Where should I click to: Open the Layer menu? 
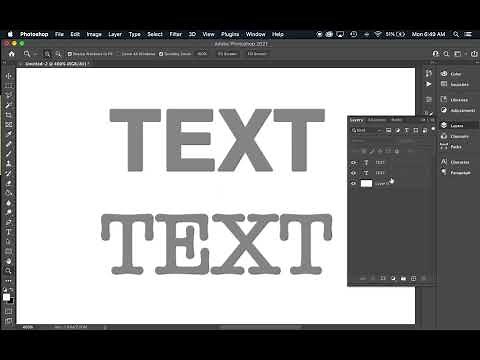115,34
